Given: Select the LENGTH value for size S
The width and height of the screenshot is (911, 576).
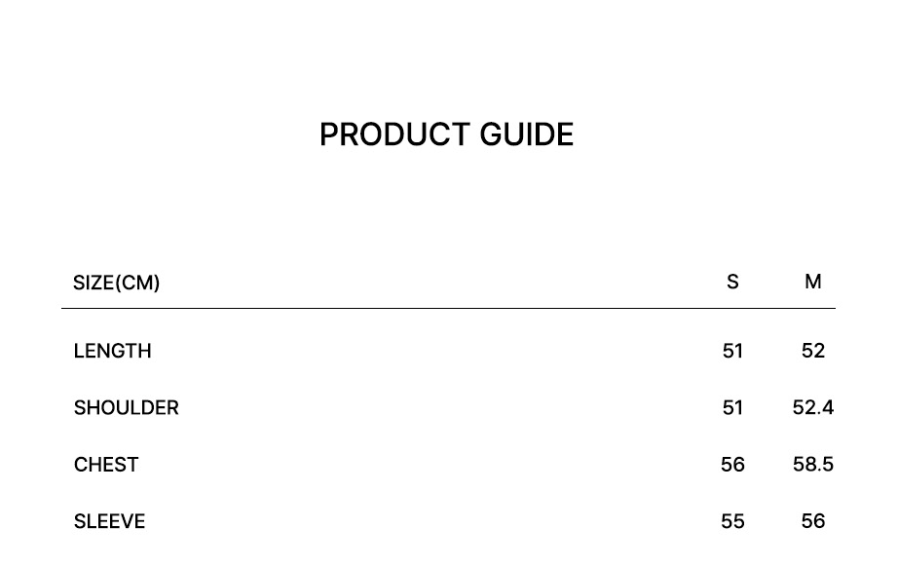Looking at the screenshot, I should click(x=733, y=351).
